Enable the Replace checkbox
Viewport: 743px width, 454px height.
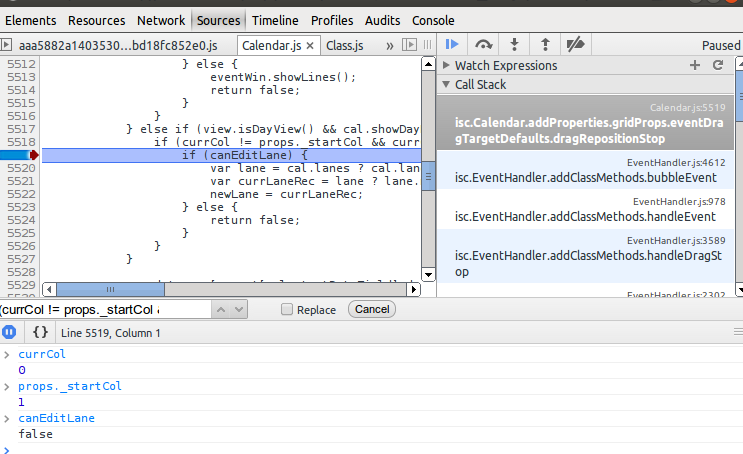click(287, 310)
